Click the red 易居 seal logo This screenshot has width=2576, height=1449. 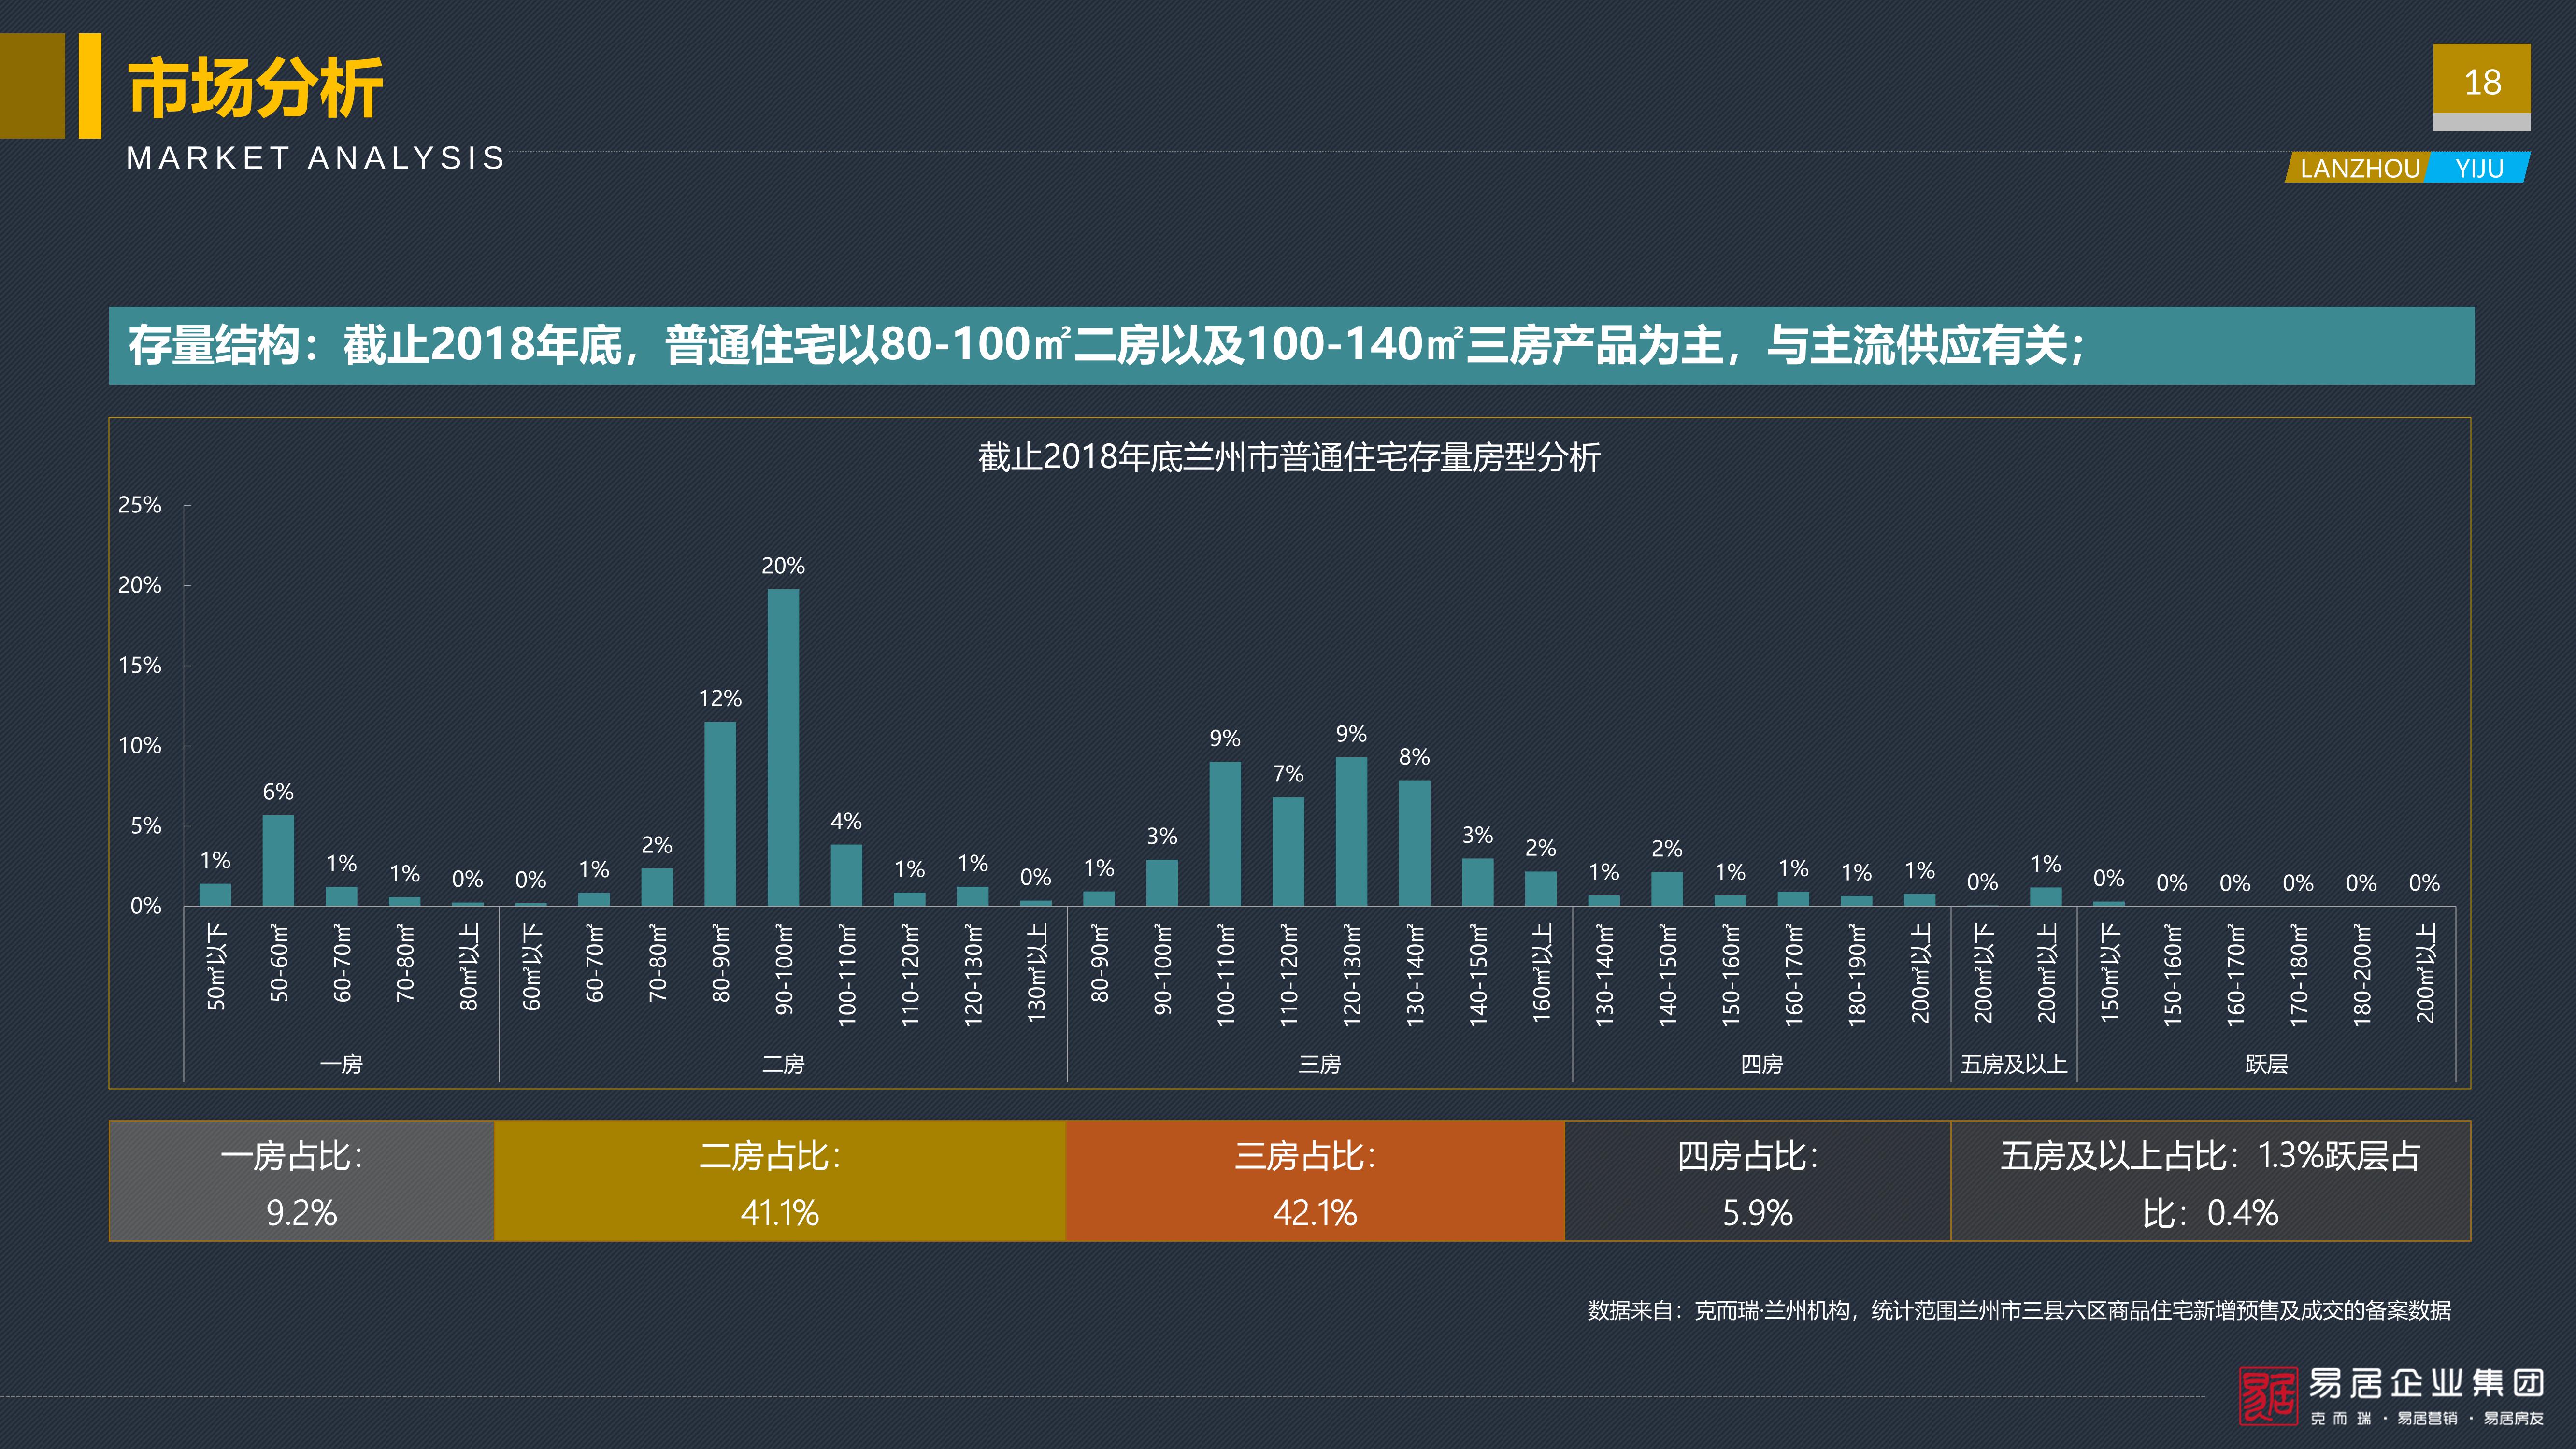coord(2267,1395)
